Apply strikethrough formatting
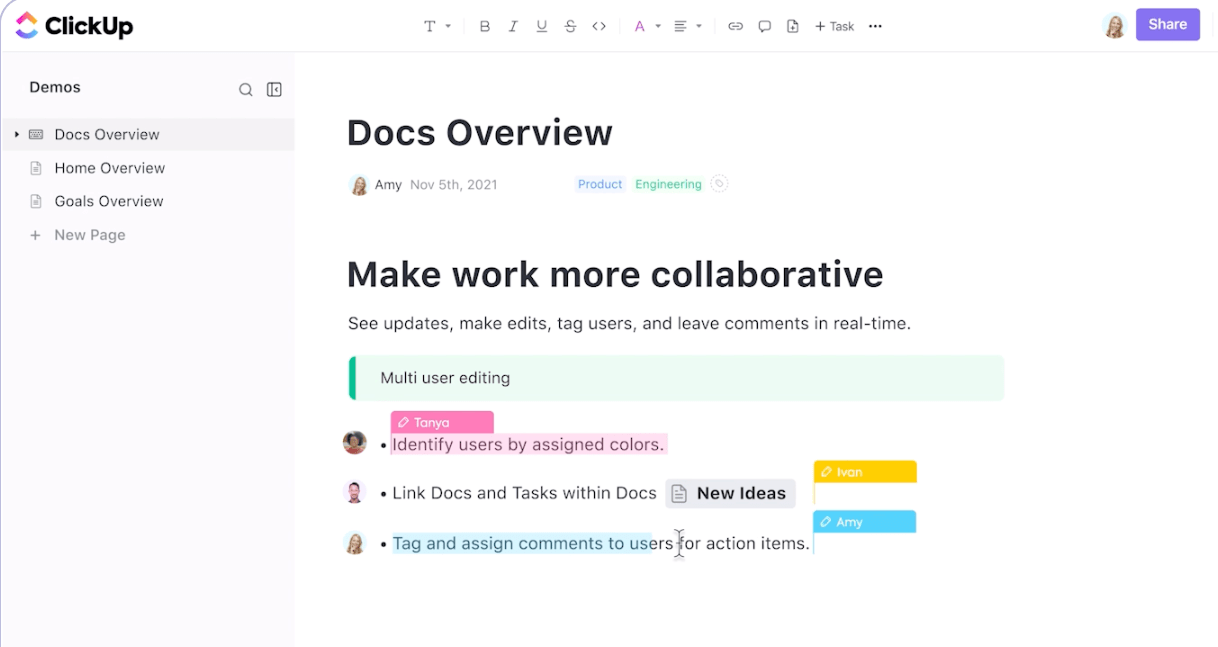This screenshot has height=647, width=1218. tap(570, 26)
